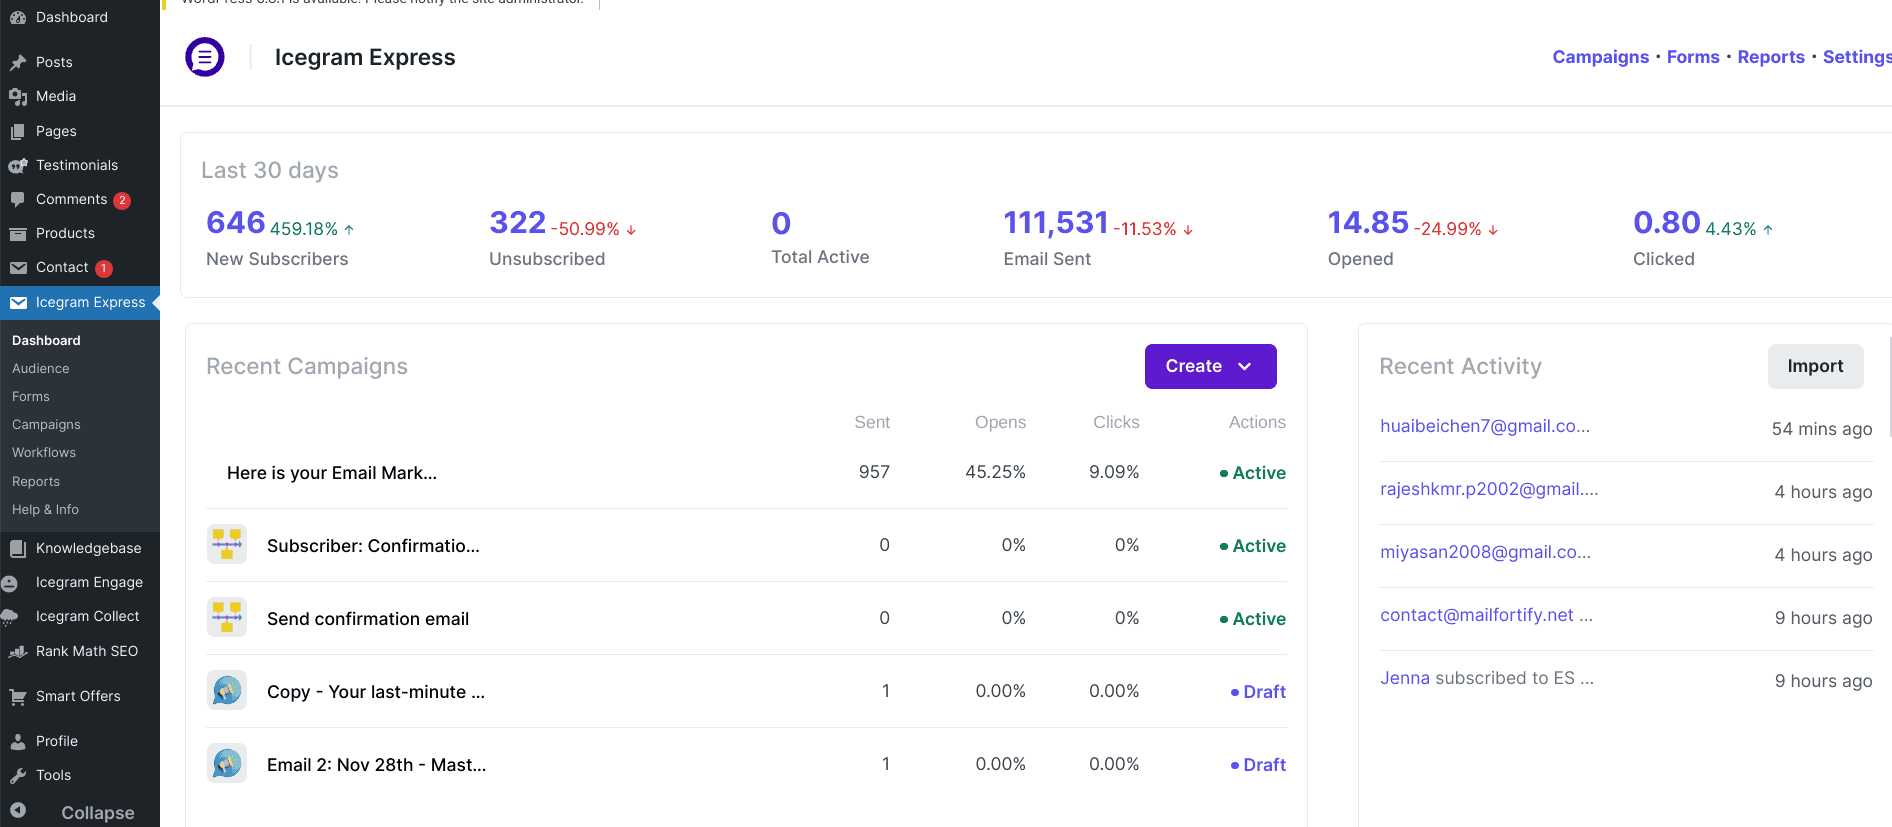This screenshot has width=1892, height=827.
Task: Select the Audience submenu item
Action: point(41,368)
